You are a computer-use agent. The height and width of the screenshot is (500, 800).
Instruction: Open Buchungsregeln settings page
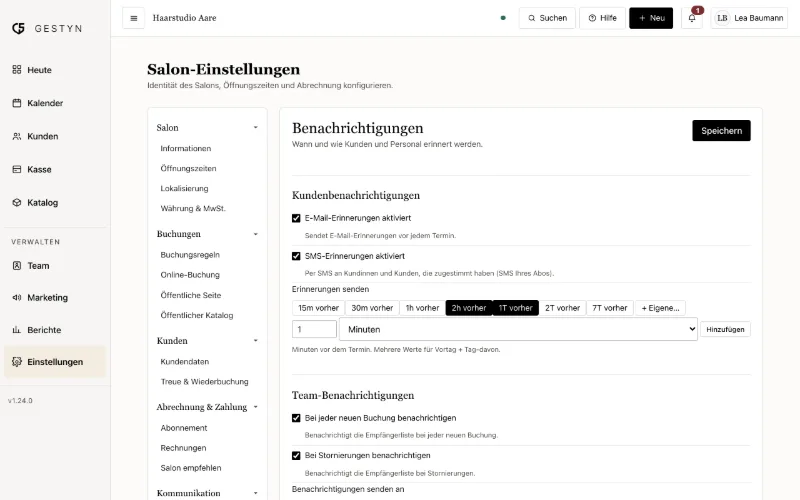click(190, 255)
